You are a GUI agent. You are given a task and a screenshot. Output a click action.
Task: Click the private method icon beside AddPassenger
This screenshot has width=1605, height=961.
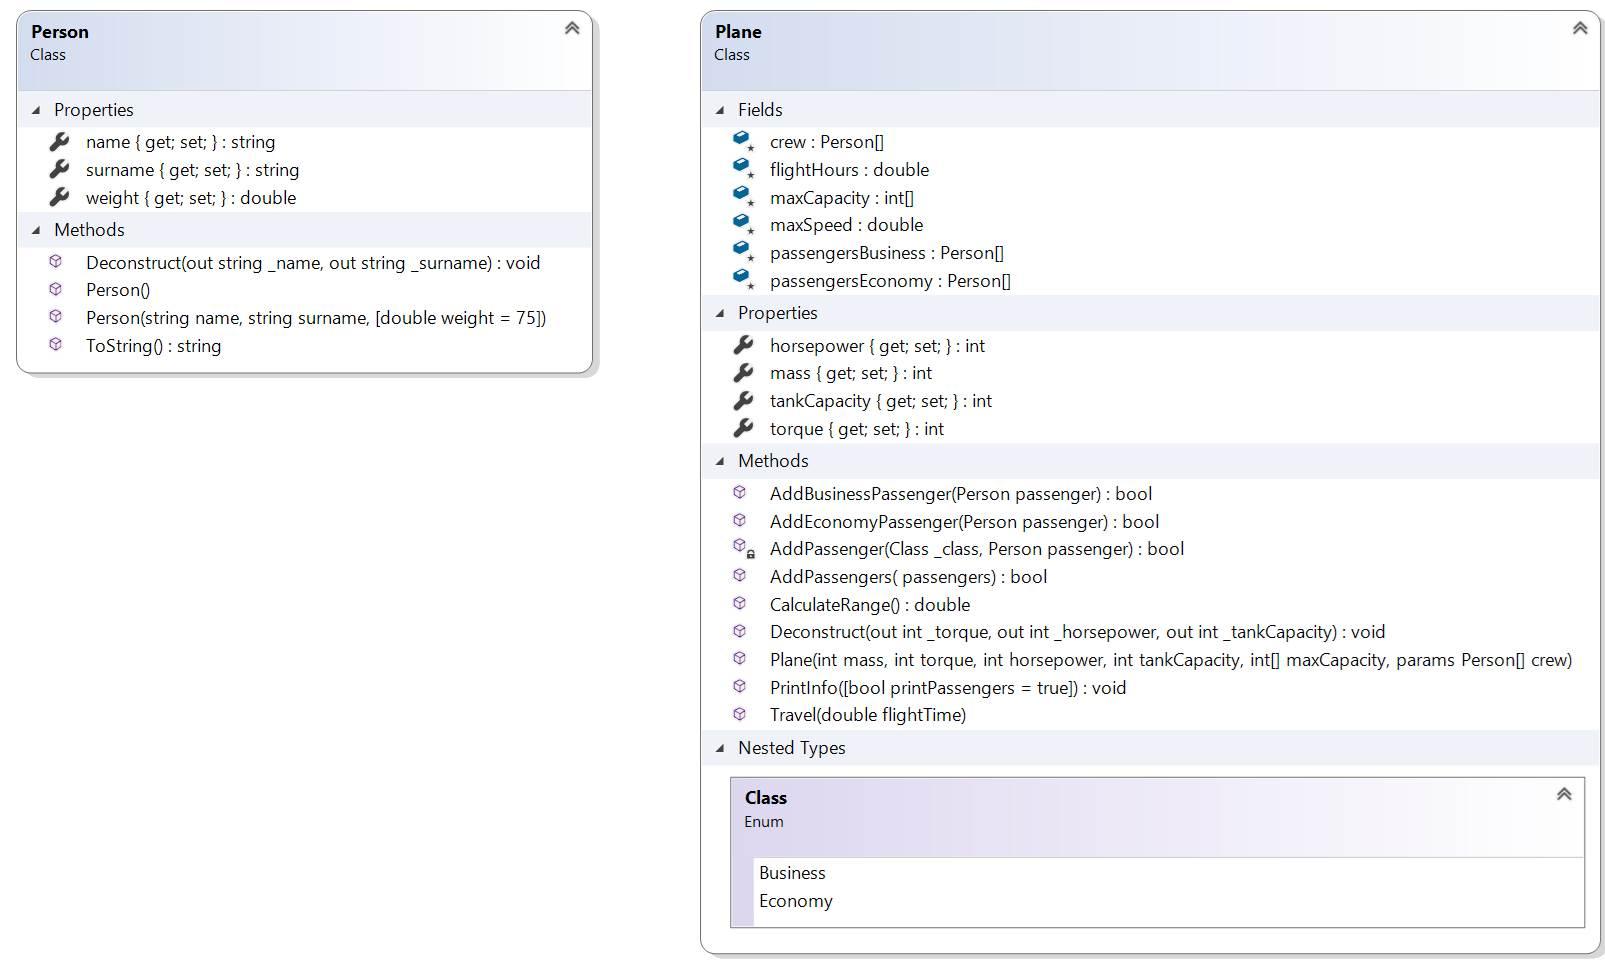(x=742, y=548)
